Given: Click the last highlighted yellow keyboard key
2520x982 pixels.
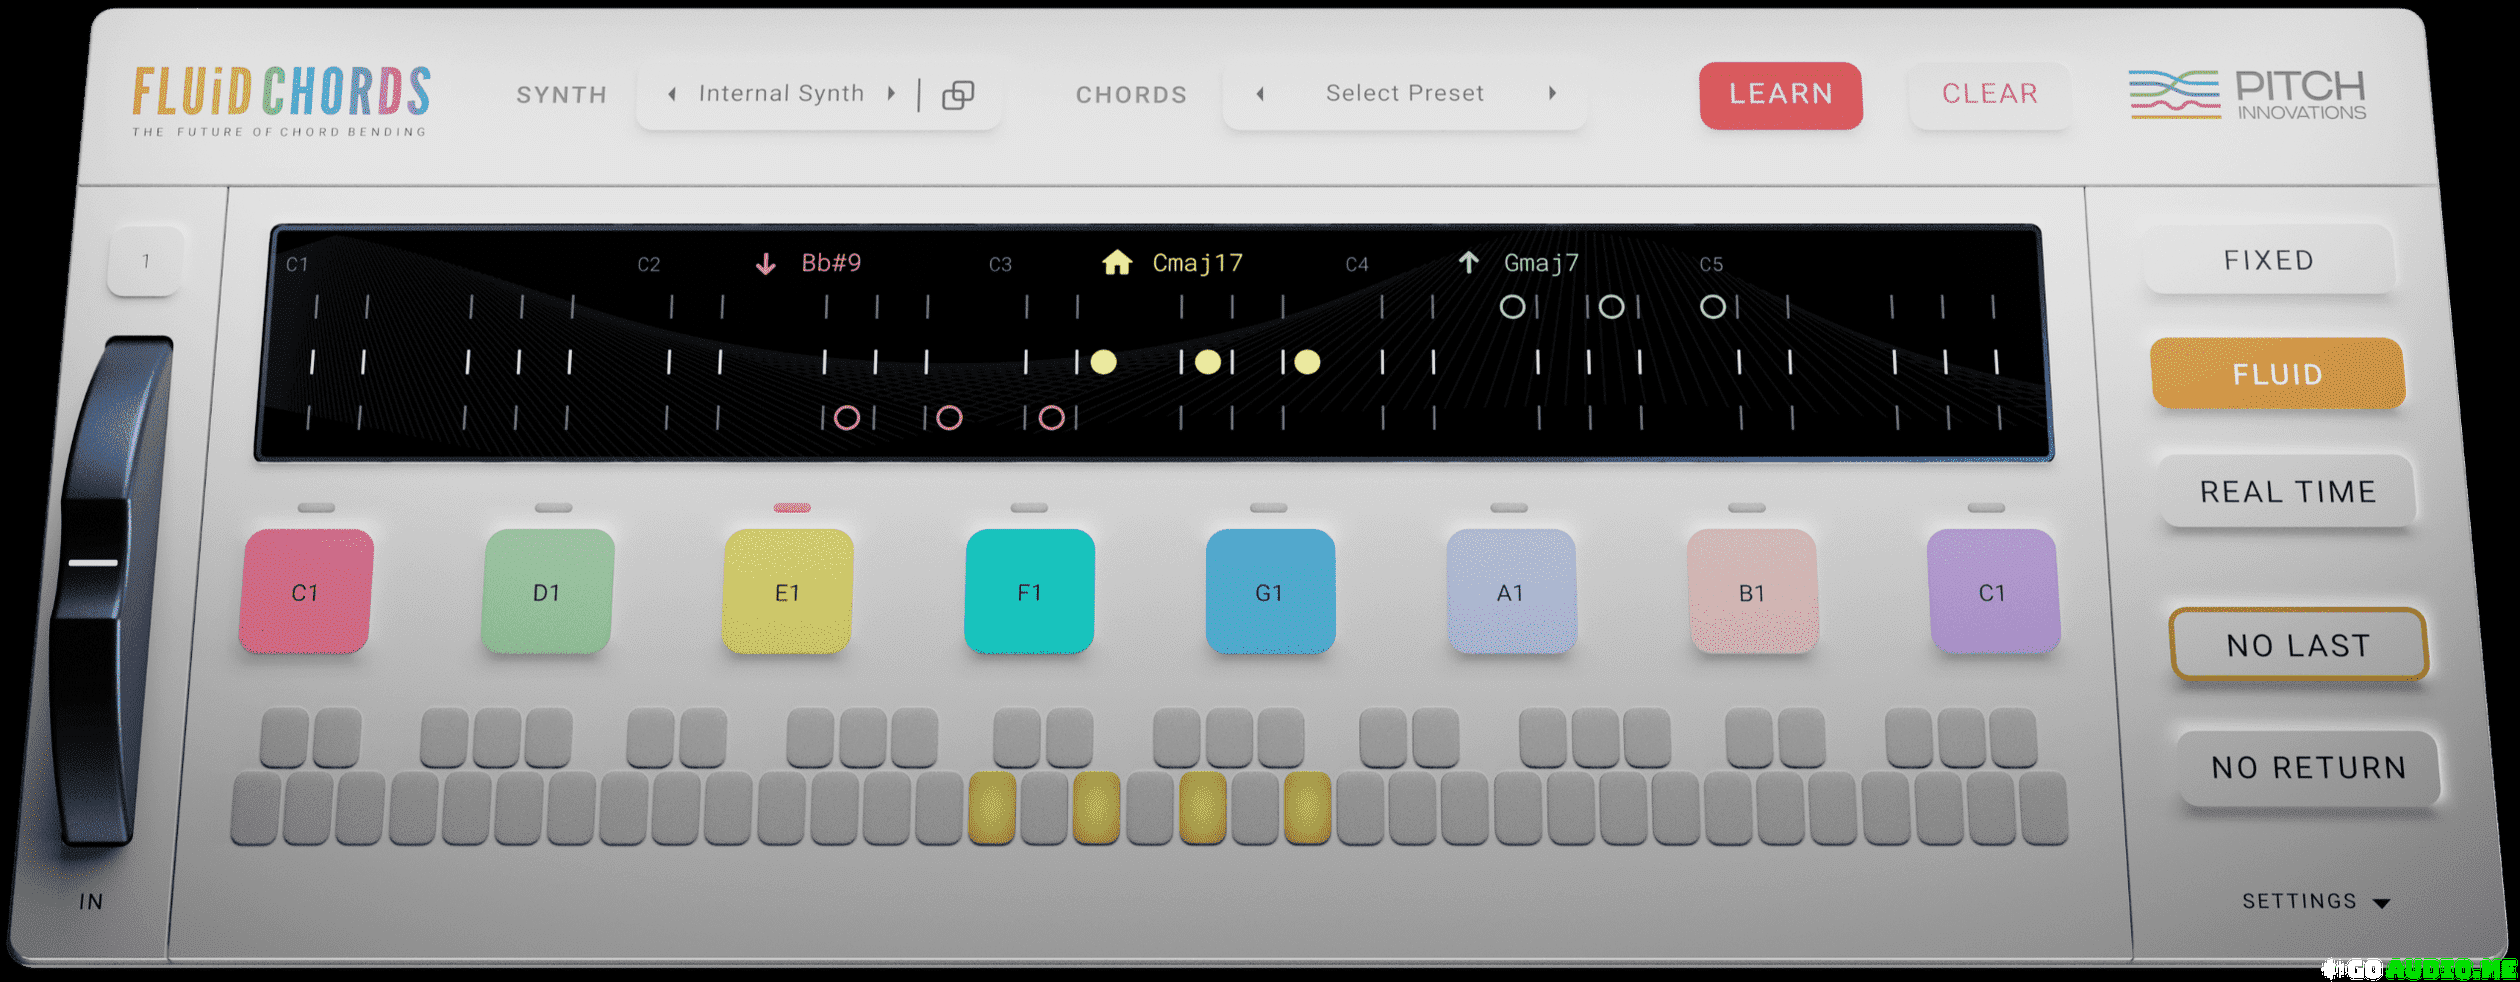Looking at the screenshot, I should 1307,808.
